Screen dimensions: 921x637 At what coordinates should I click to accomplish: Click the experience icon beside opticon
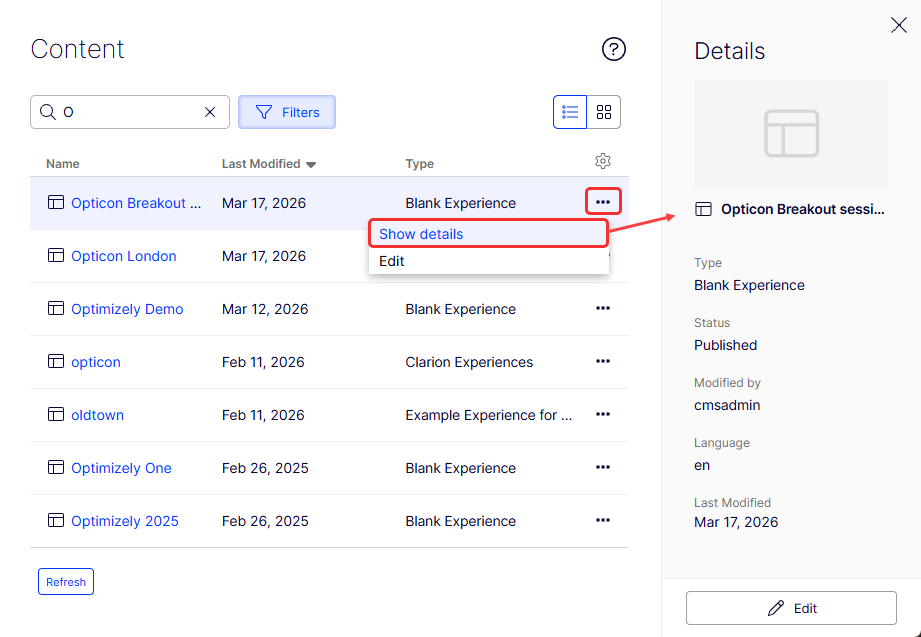[x=56, y=361]
